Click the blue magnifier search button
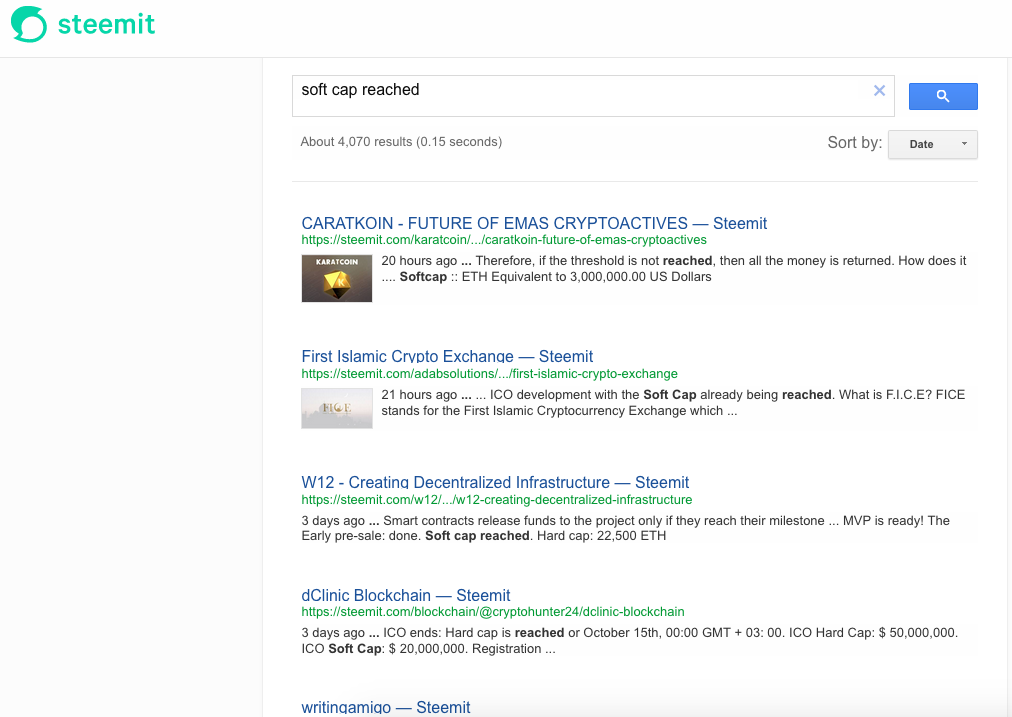 (x=943, y=96)
